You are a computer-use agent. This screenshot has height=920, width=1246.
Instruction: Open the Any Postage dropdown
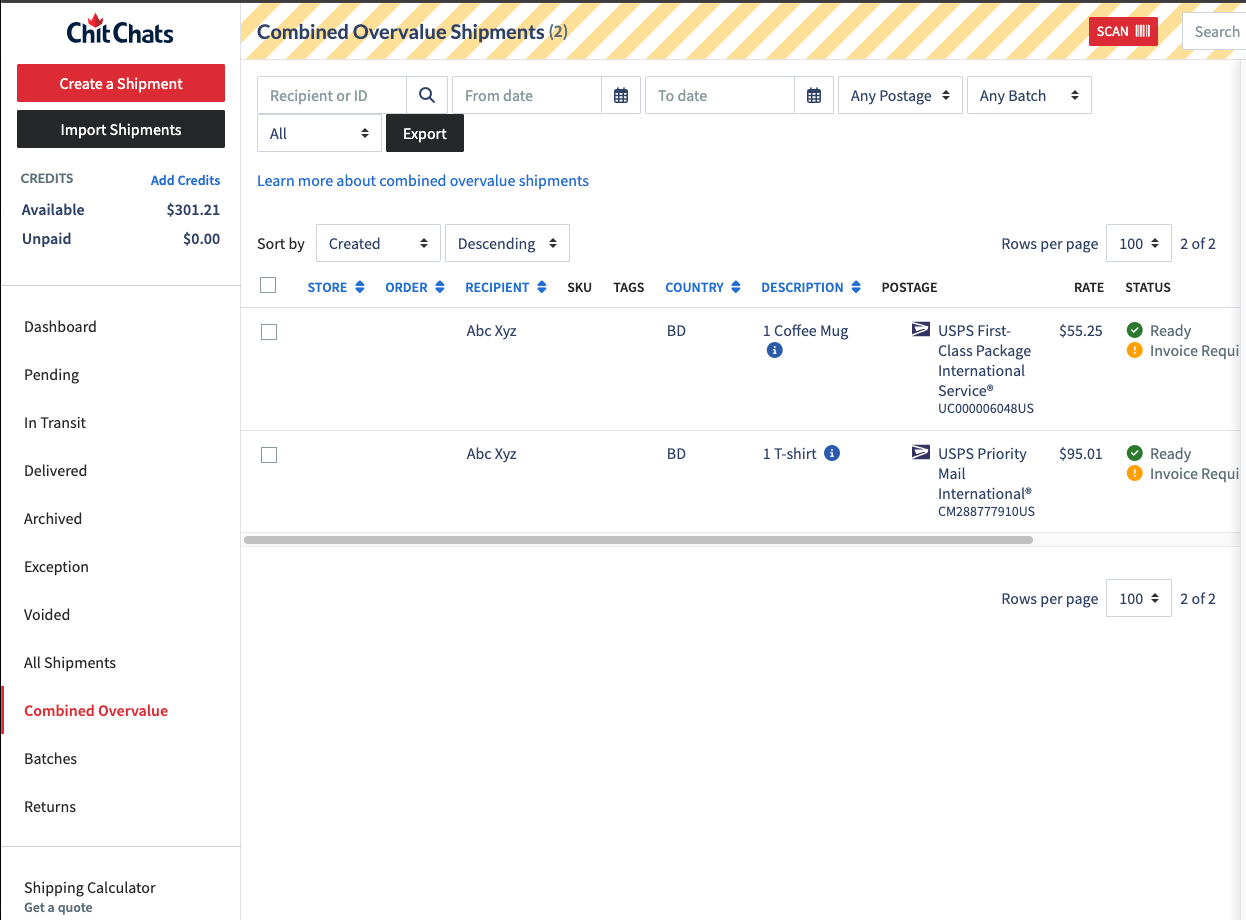(900, 95)
